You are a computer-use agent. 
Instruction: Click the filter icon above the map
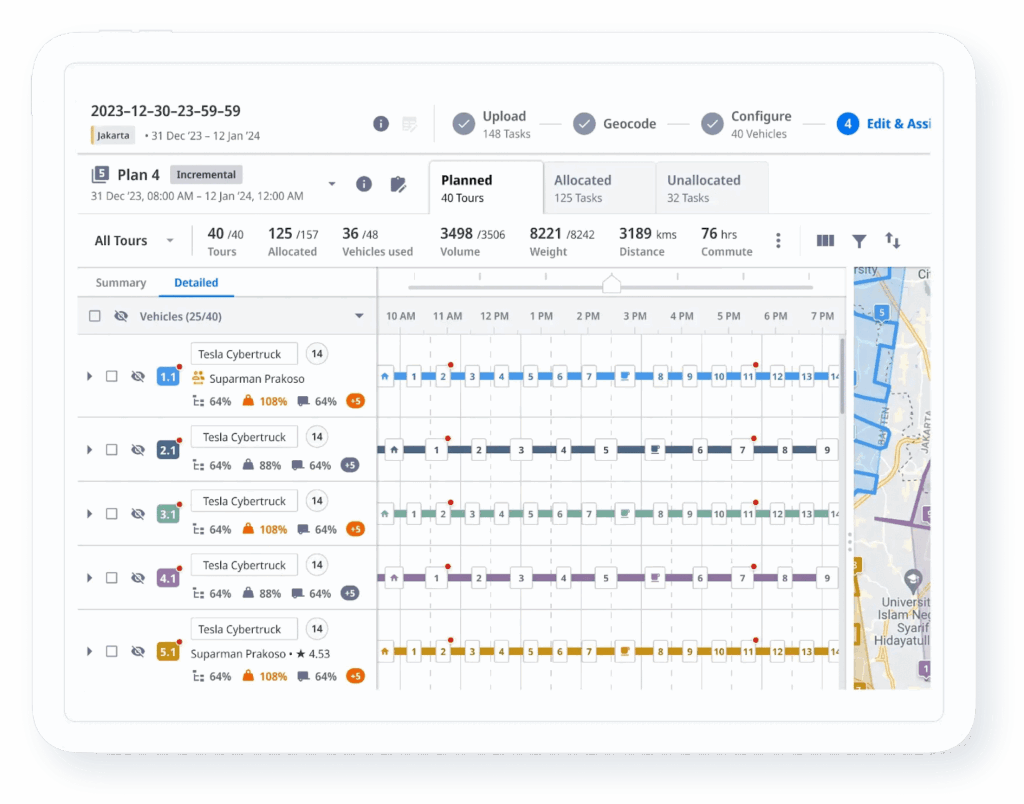(859, 240)
